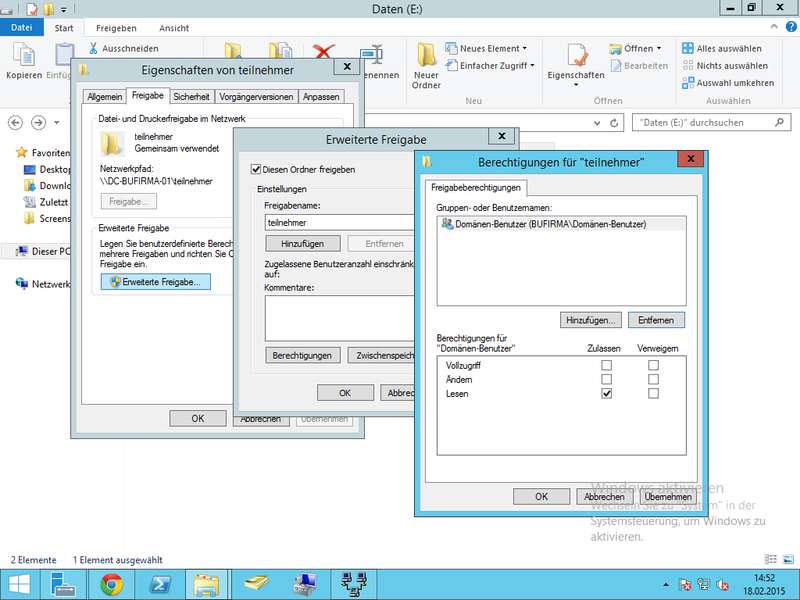Click the Ausschneiden scissors icon
Viewport: 800px width, 600px height.
[94, 48]
